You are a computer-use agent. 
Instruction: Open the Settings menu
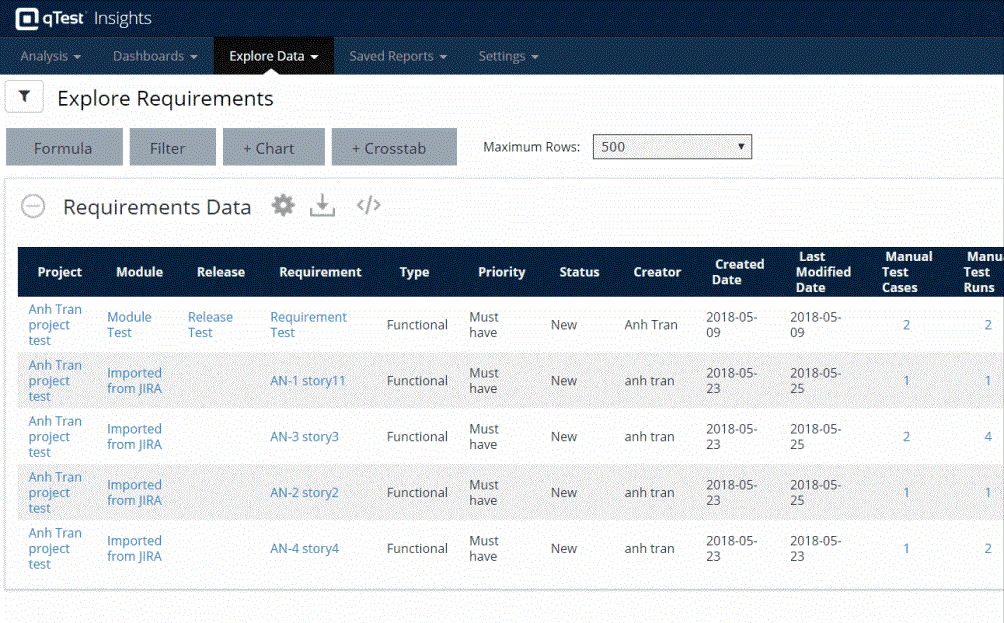pos(507,56)
